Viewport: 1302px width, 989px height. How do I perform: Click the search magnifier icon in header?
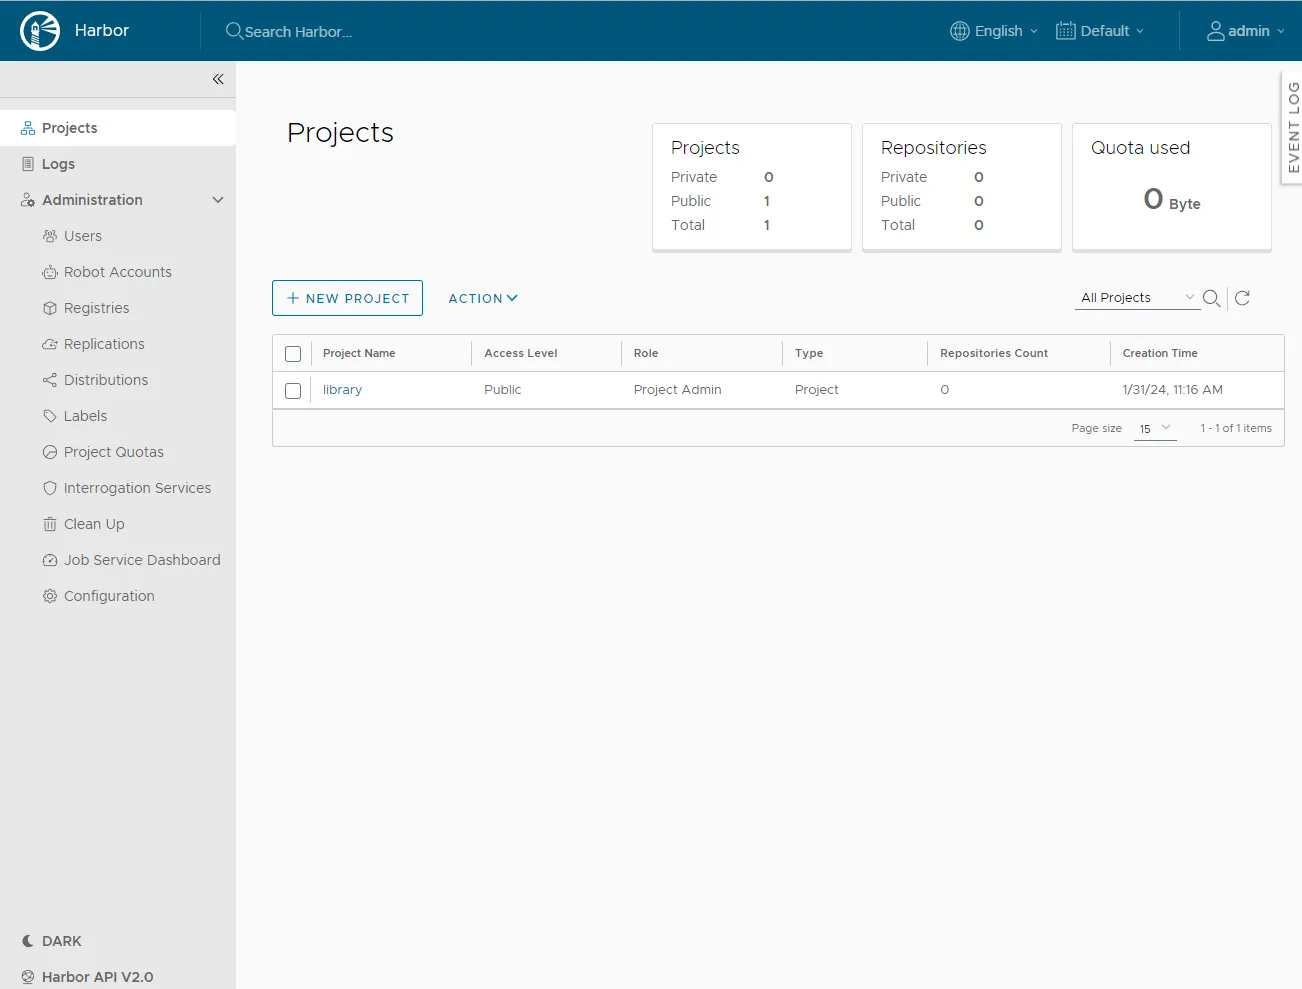[x=234, y=31]
